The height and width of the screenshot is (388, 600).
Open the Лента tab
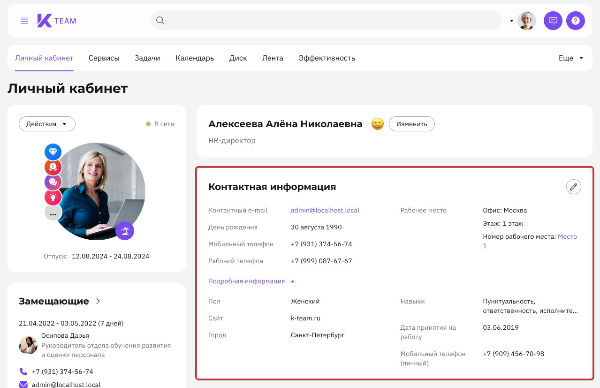[x=272, y=58]
